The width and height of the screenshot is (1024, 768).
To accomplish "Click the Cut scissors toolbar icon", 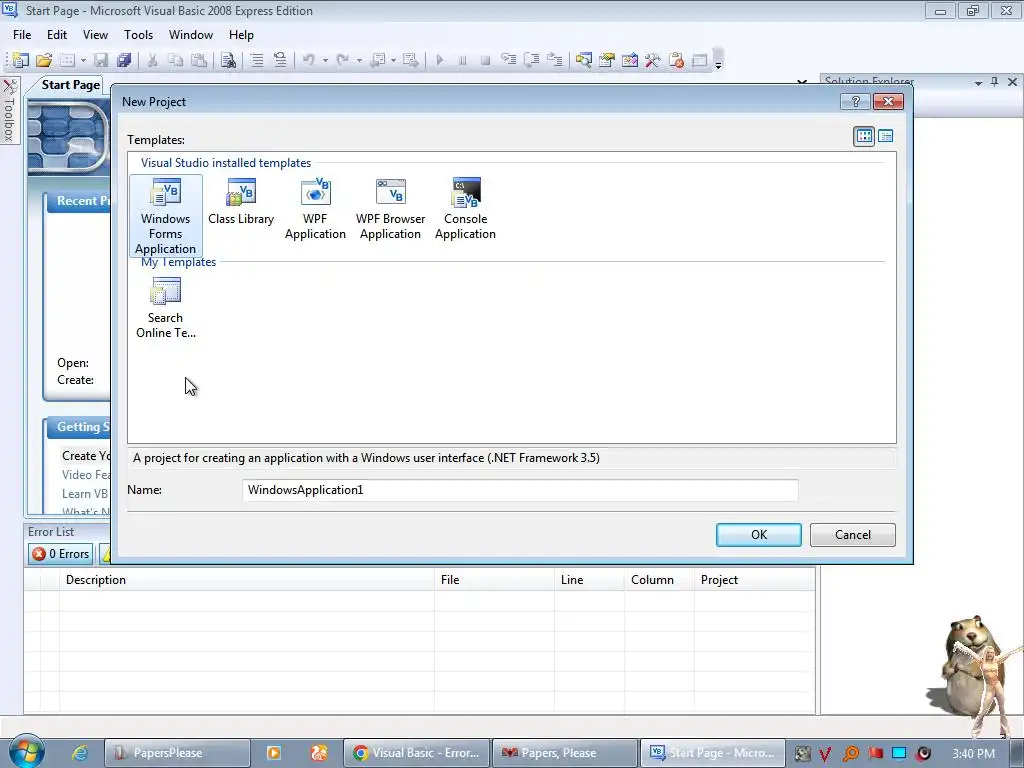I will [x=152, y=60].
